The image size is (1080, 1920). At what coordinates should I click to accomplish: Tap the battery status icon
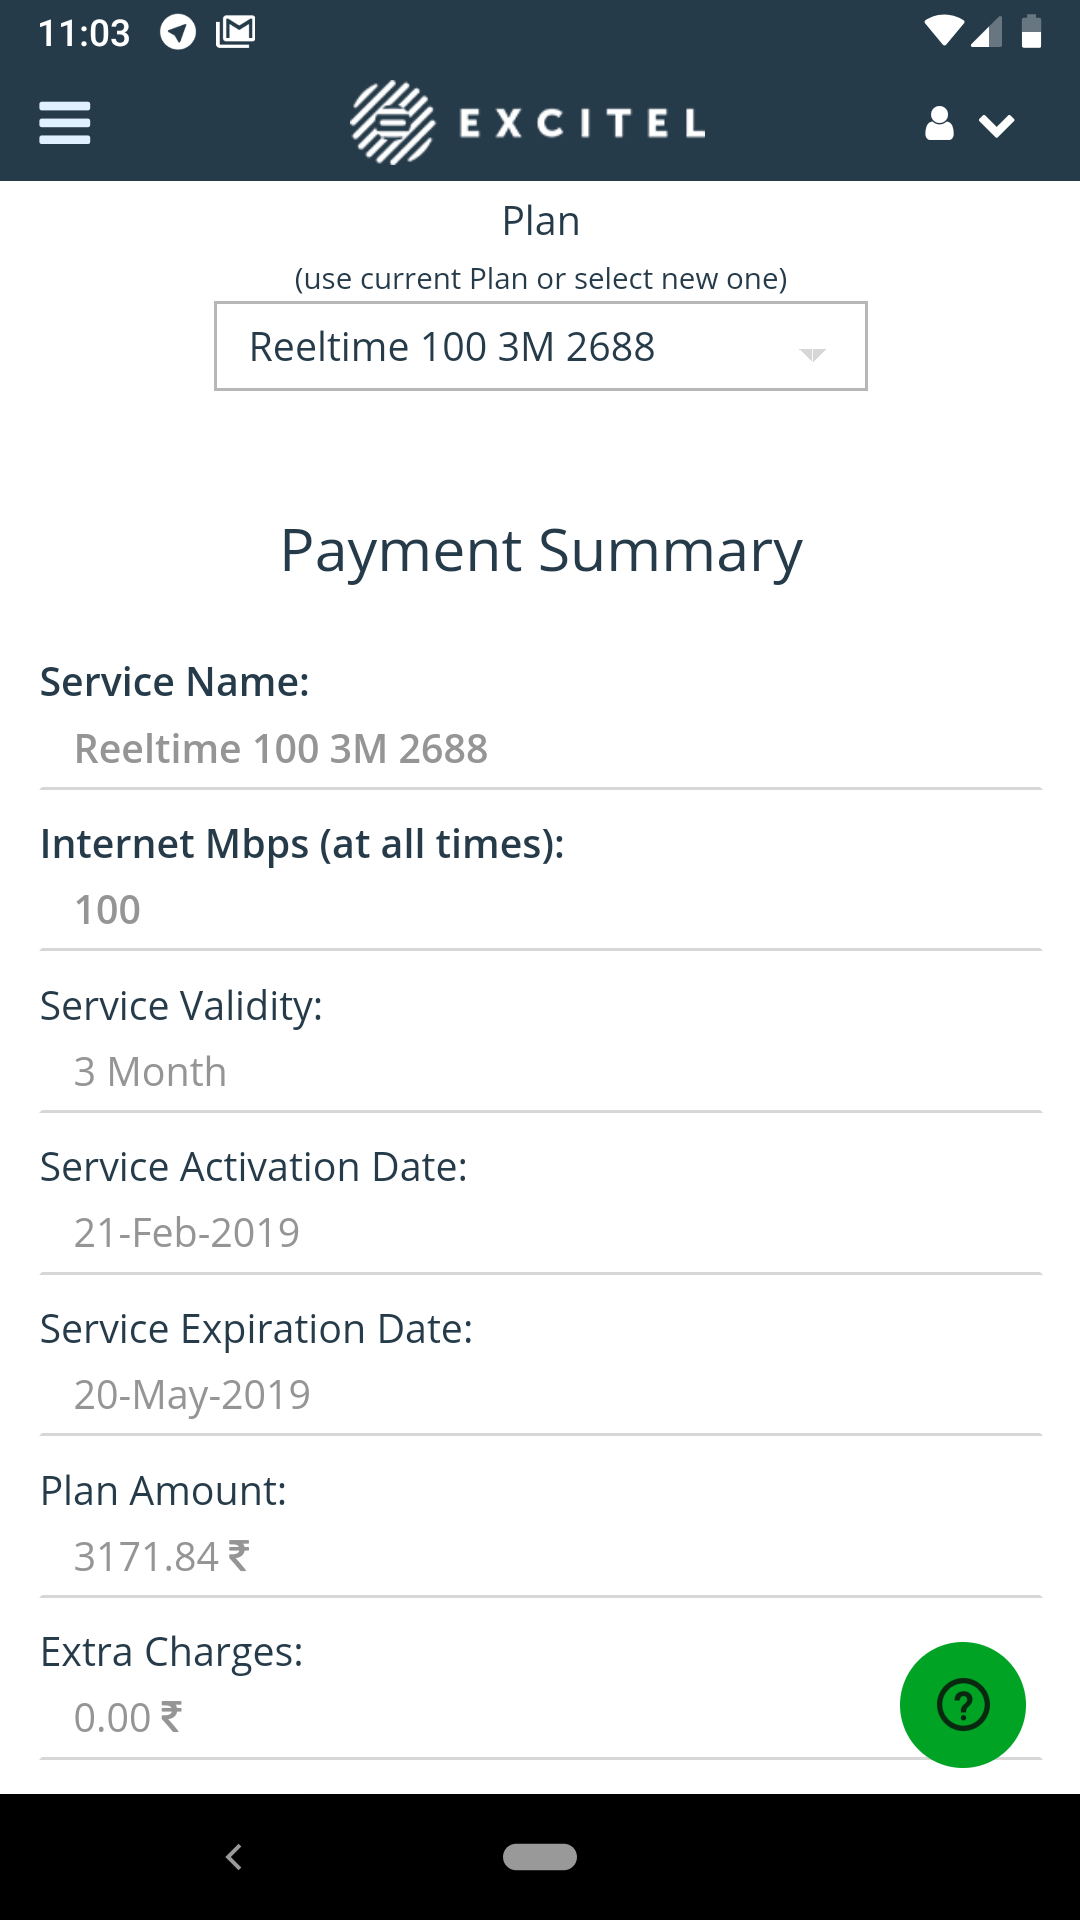click(x=1031, y=32)
